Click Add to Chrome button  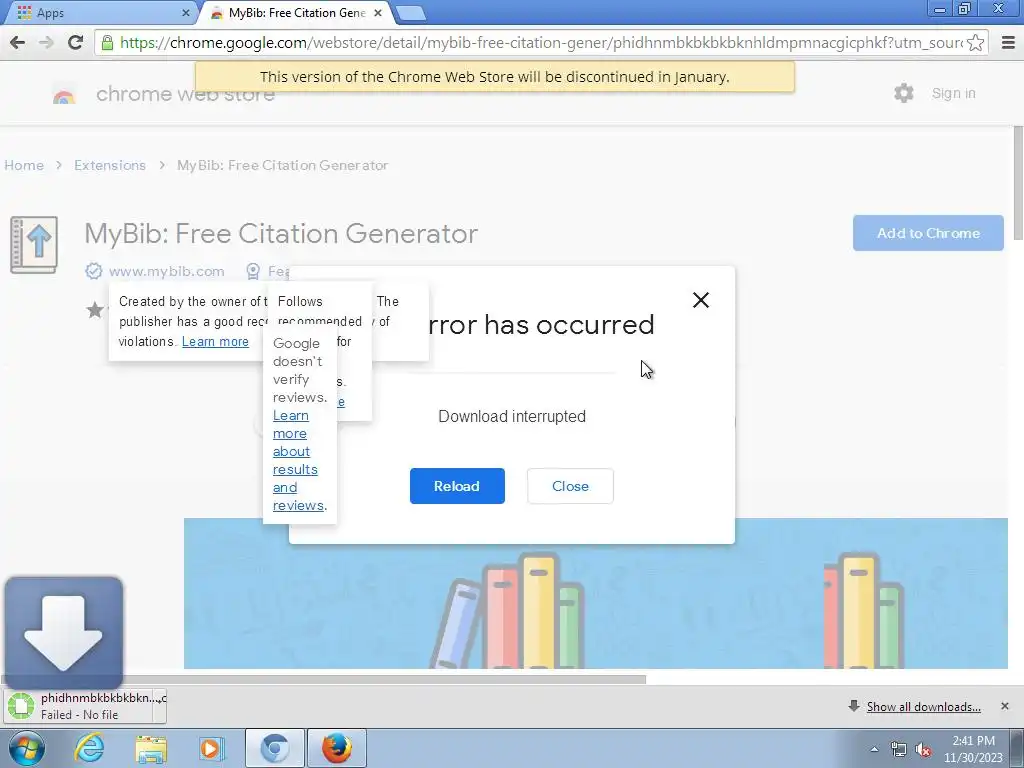click(x=928, y=233)
